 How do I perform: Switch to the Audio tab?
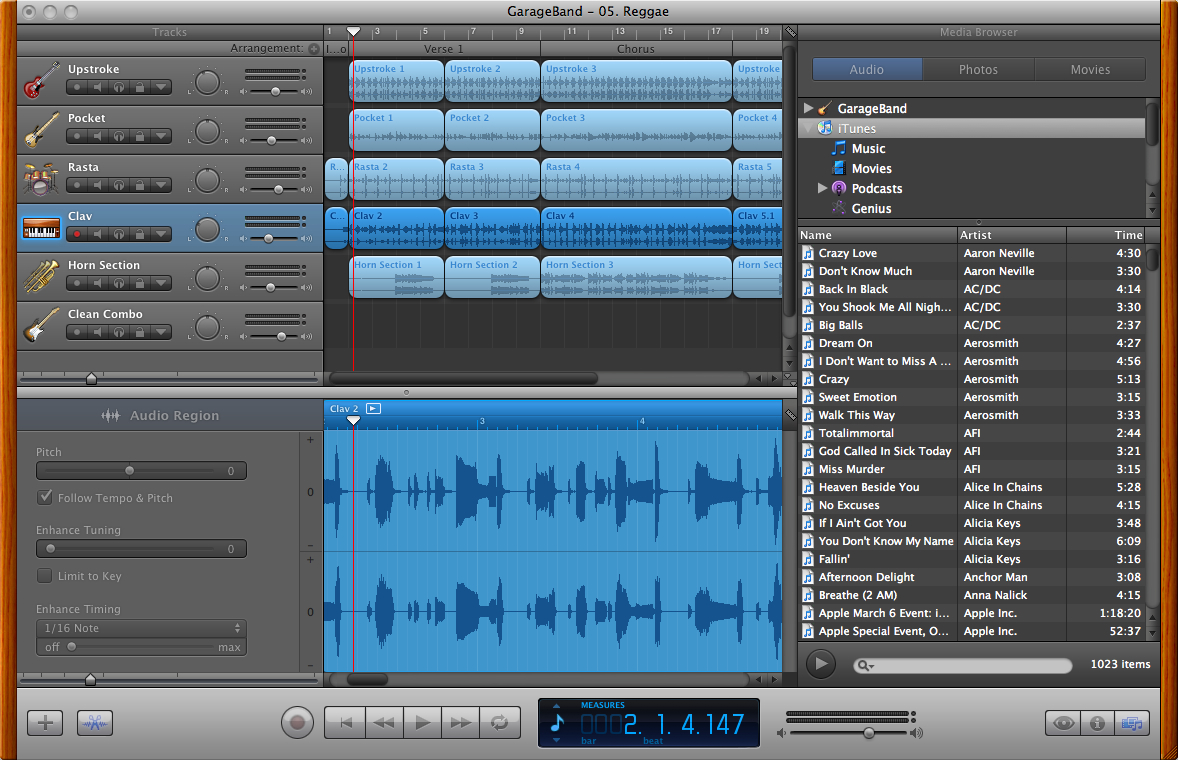coord(867,69)
